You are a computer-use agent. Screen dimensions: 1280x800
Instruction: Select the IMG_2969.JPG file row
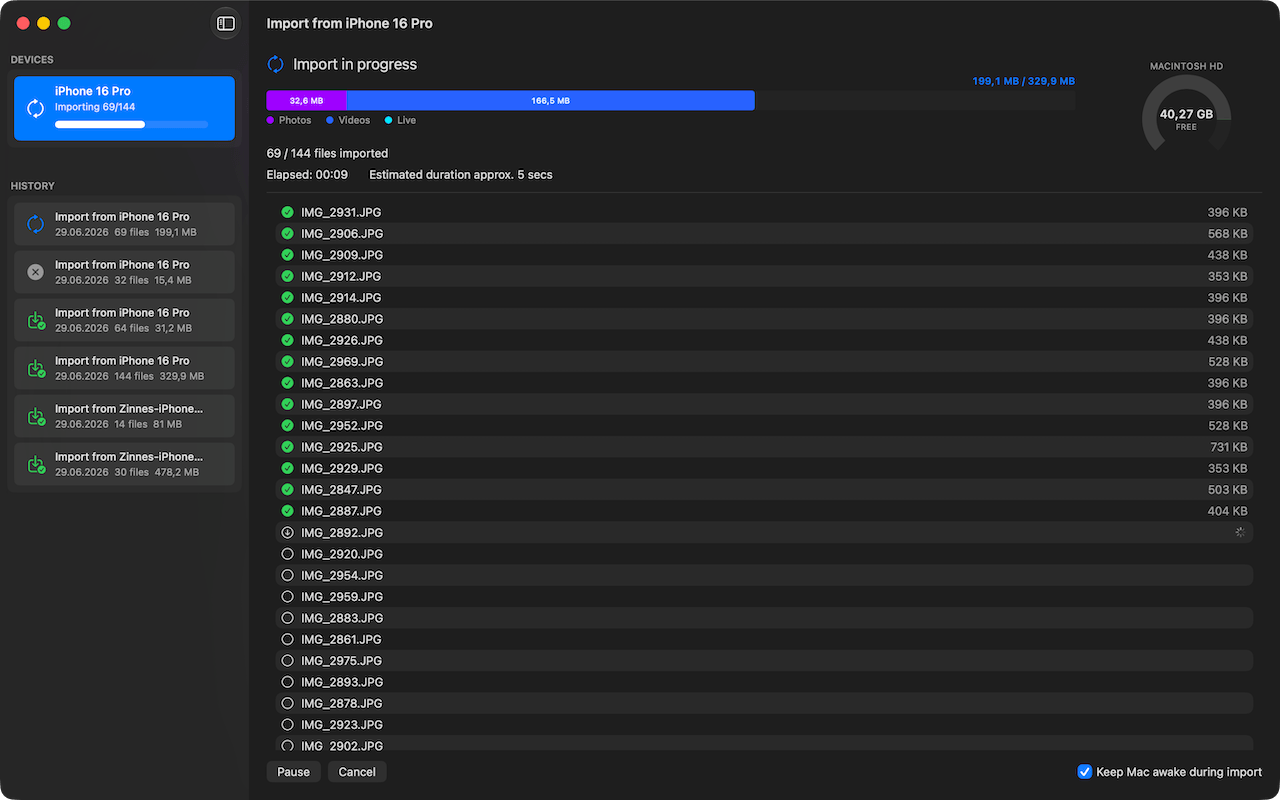click(x=764, y=361)
